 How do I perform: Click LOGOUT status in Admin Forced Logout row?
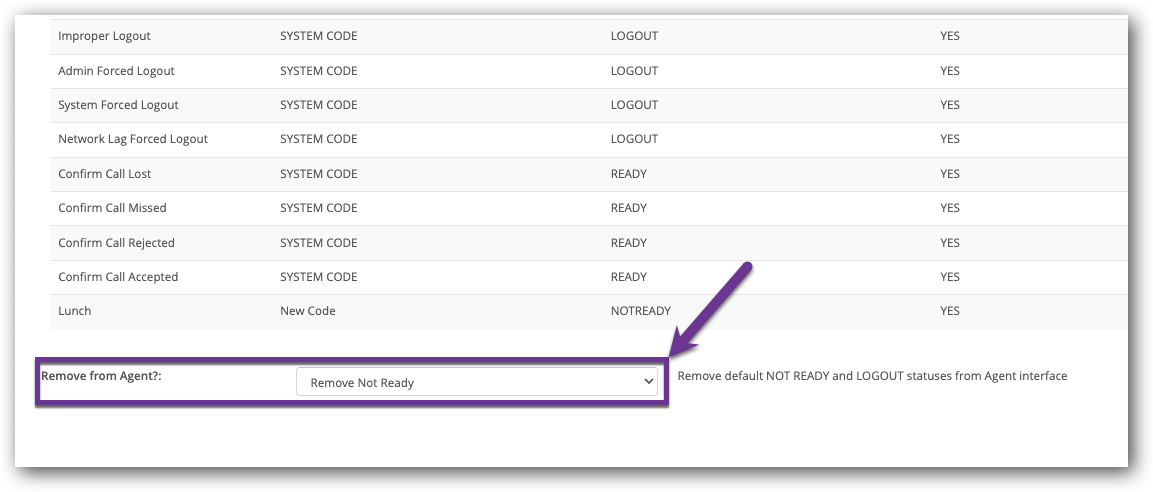(x=634, y=71)
